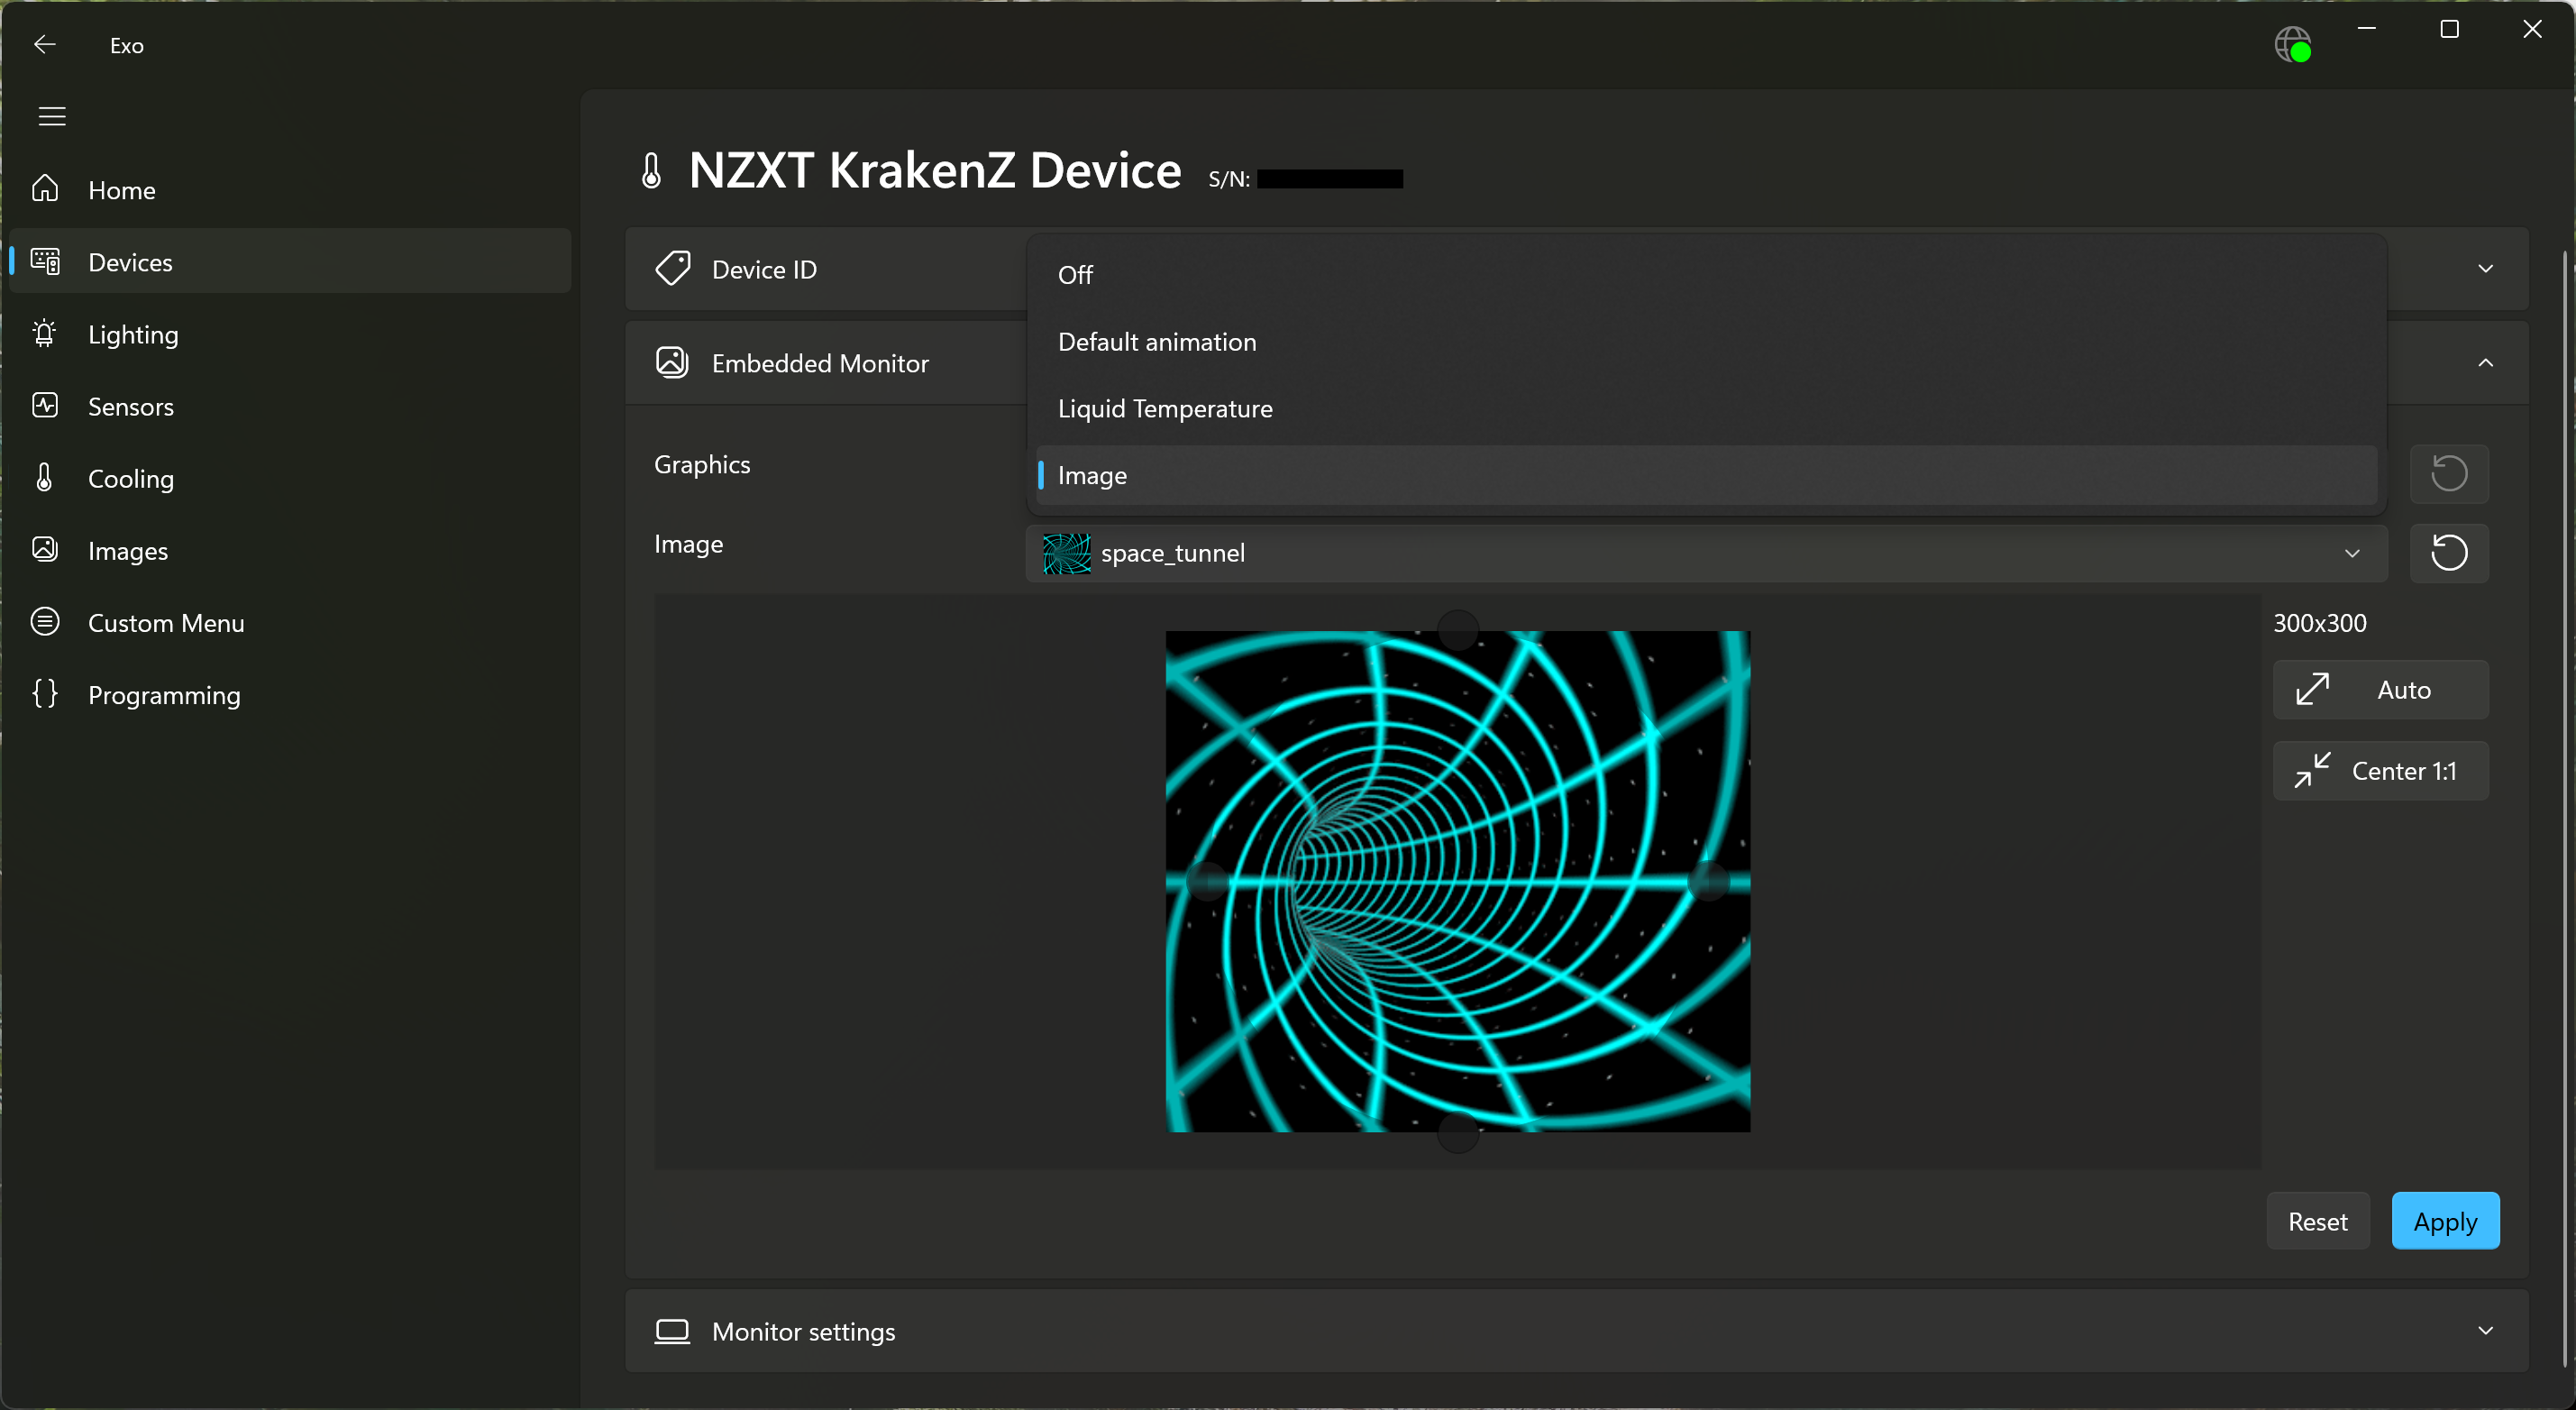Reset the Image selection with undo icon

click(2448, 553)
